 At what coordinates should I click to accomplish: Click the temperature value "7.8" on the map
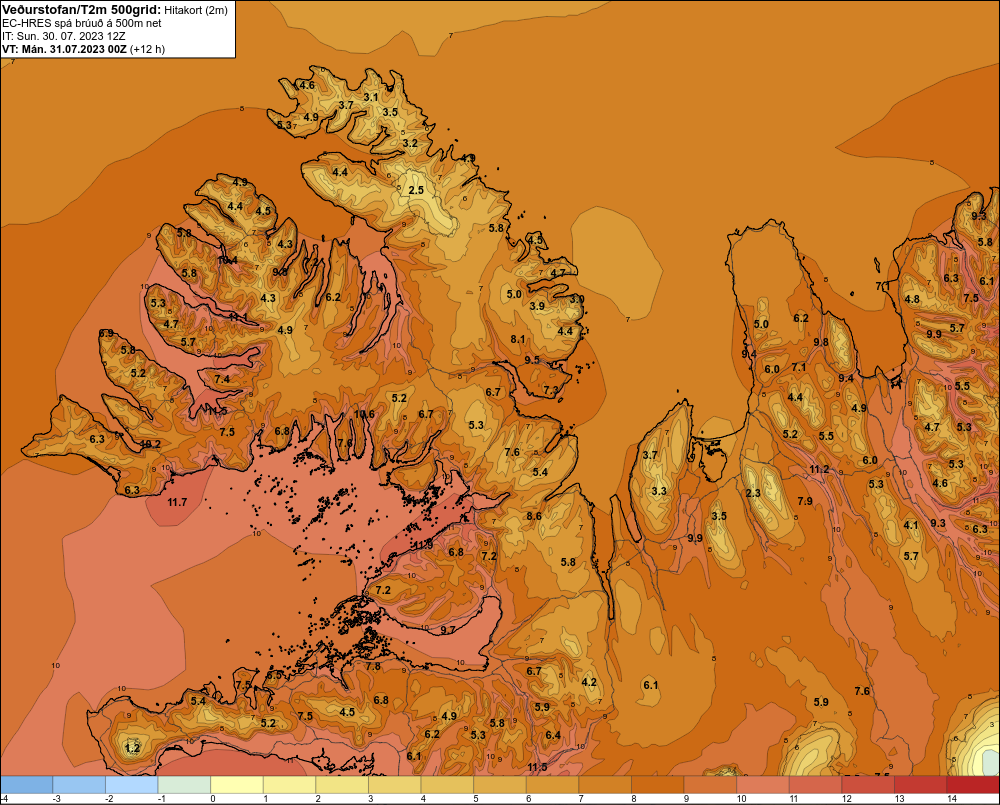coord(372,666)
